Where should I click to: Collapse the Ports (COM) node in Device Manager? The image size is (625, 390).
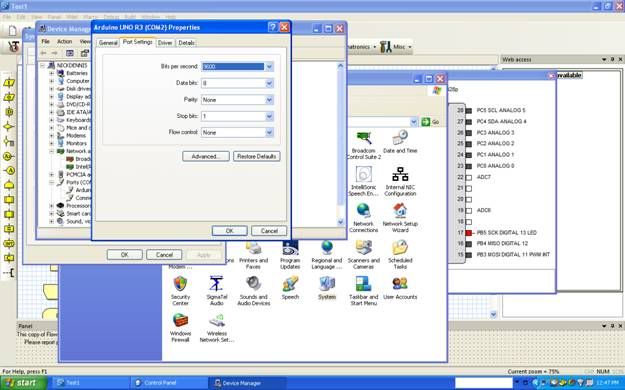point(51,182)
